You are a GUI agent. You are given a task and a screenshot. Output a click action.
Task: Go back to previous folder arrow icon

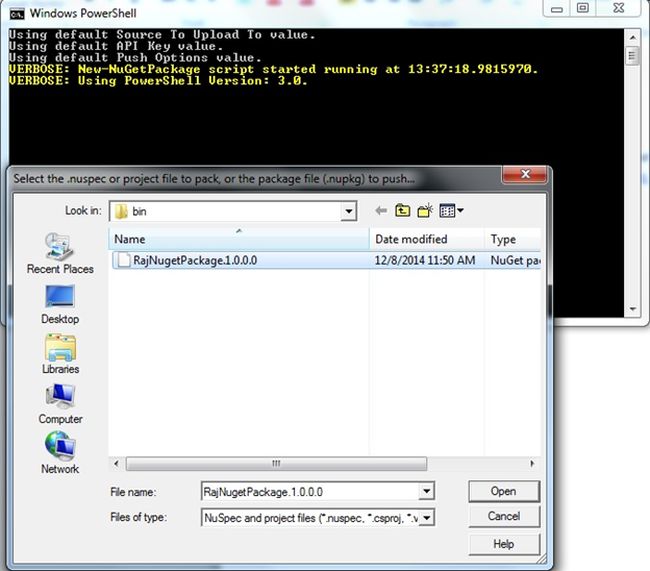click(381, 211)
